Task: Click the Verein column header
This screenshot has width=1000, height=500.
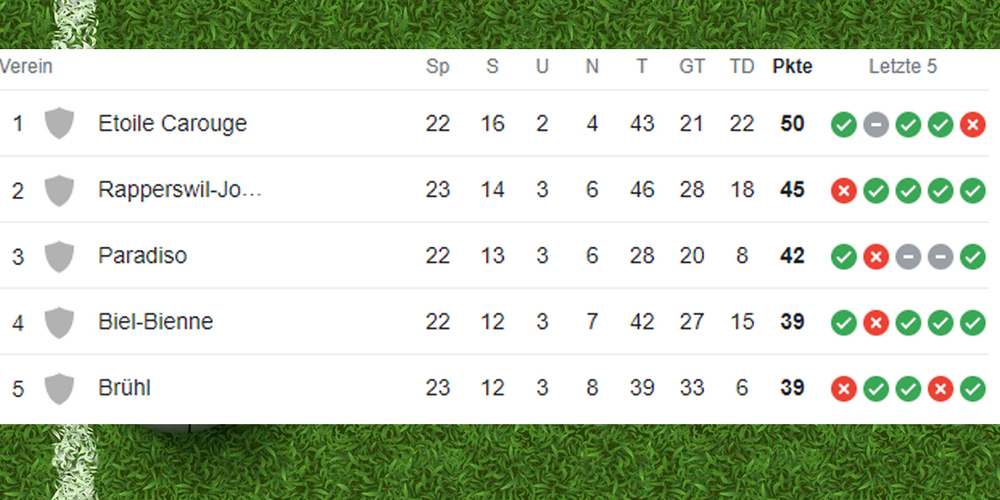Action: (x=26, y=66)
